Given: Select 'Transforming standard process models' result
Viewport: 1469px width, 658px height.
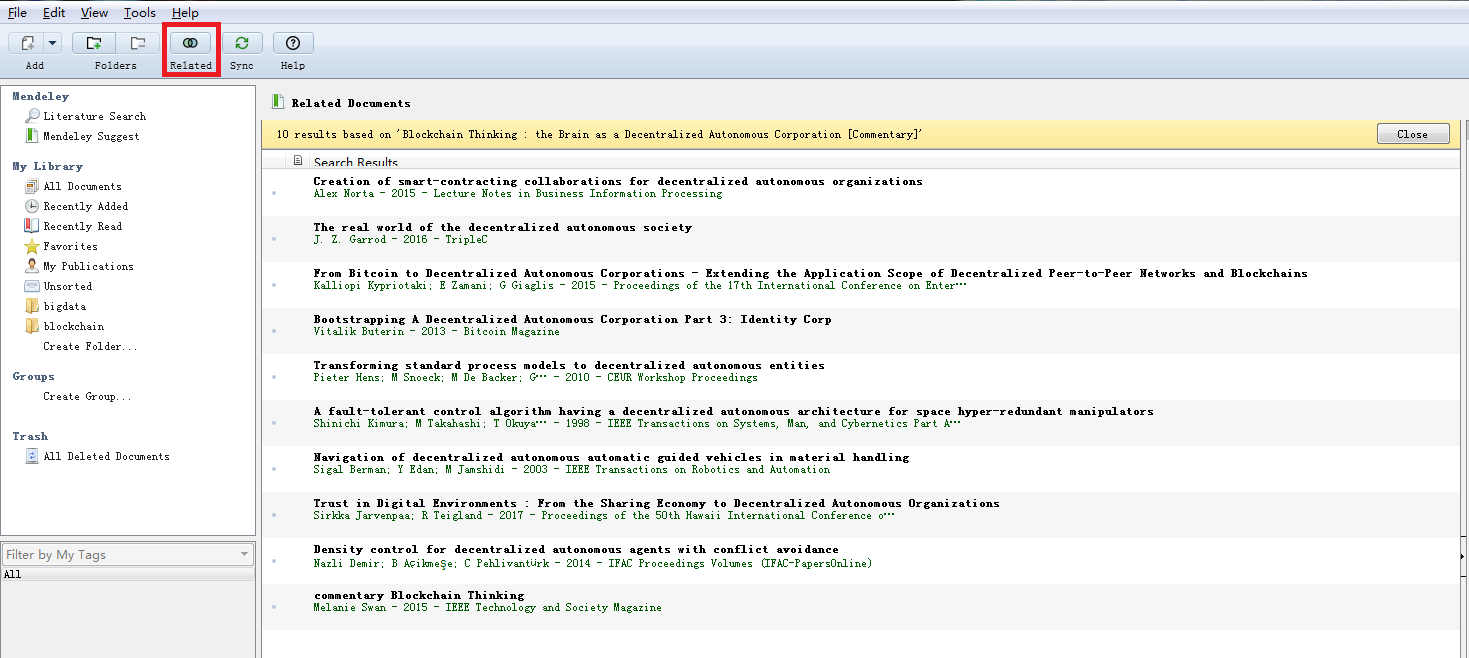Looking at the screenshot, I should coord(569,365).
